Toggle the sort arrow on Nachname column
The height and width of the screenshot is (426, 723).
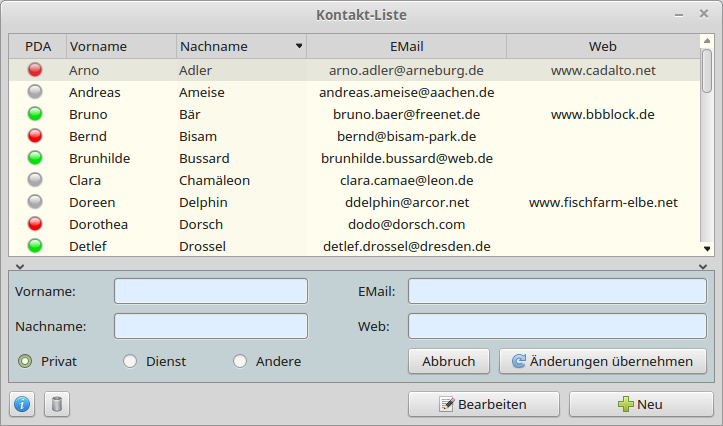pyautogui.click(x=298, y=46)
